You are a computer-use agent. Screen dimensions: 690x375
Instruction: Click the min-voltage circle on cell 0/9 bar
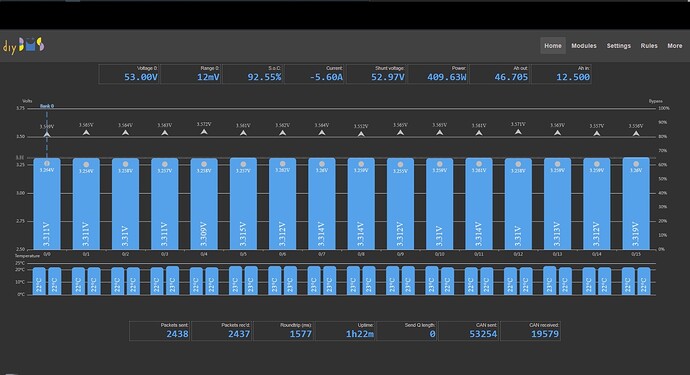click(x=400, y=165)
